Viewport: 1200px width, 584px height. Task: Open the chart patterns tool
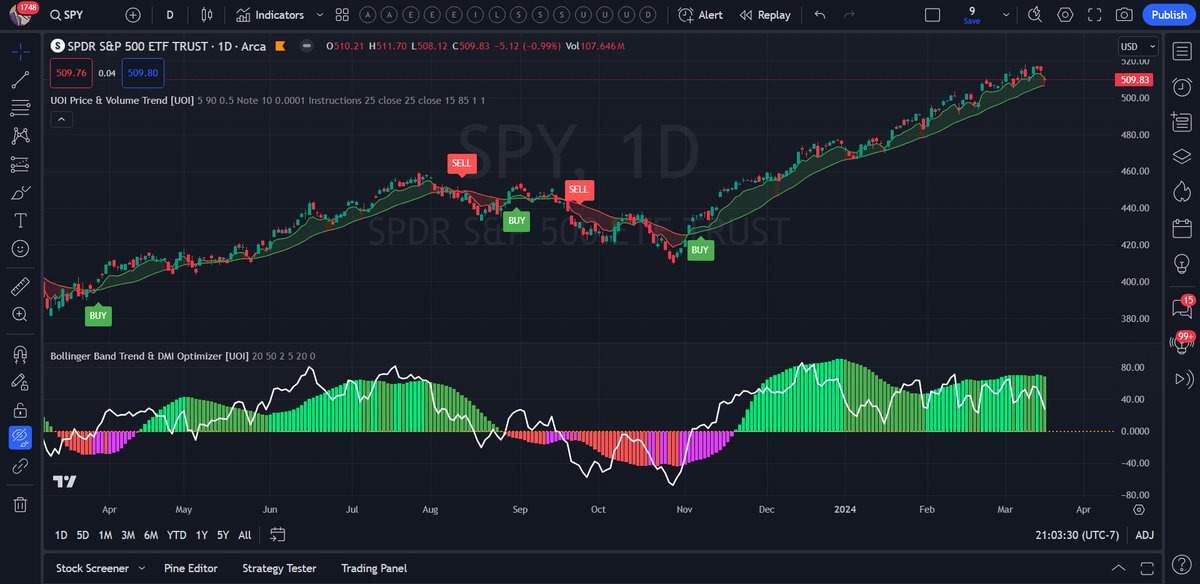point(20,136)
